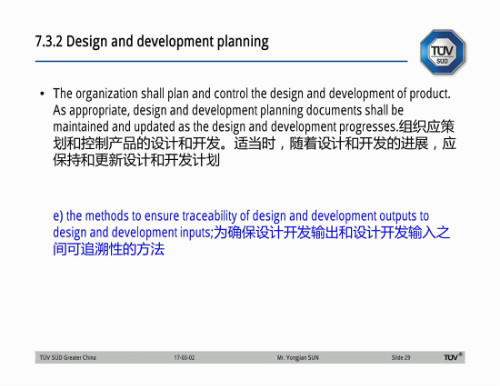Select the slide title '7.3.2 Design and development planning'
Image resolution: width=500 pixels, height=386 pixels.
(x=152, y=42)
